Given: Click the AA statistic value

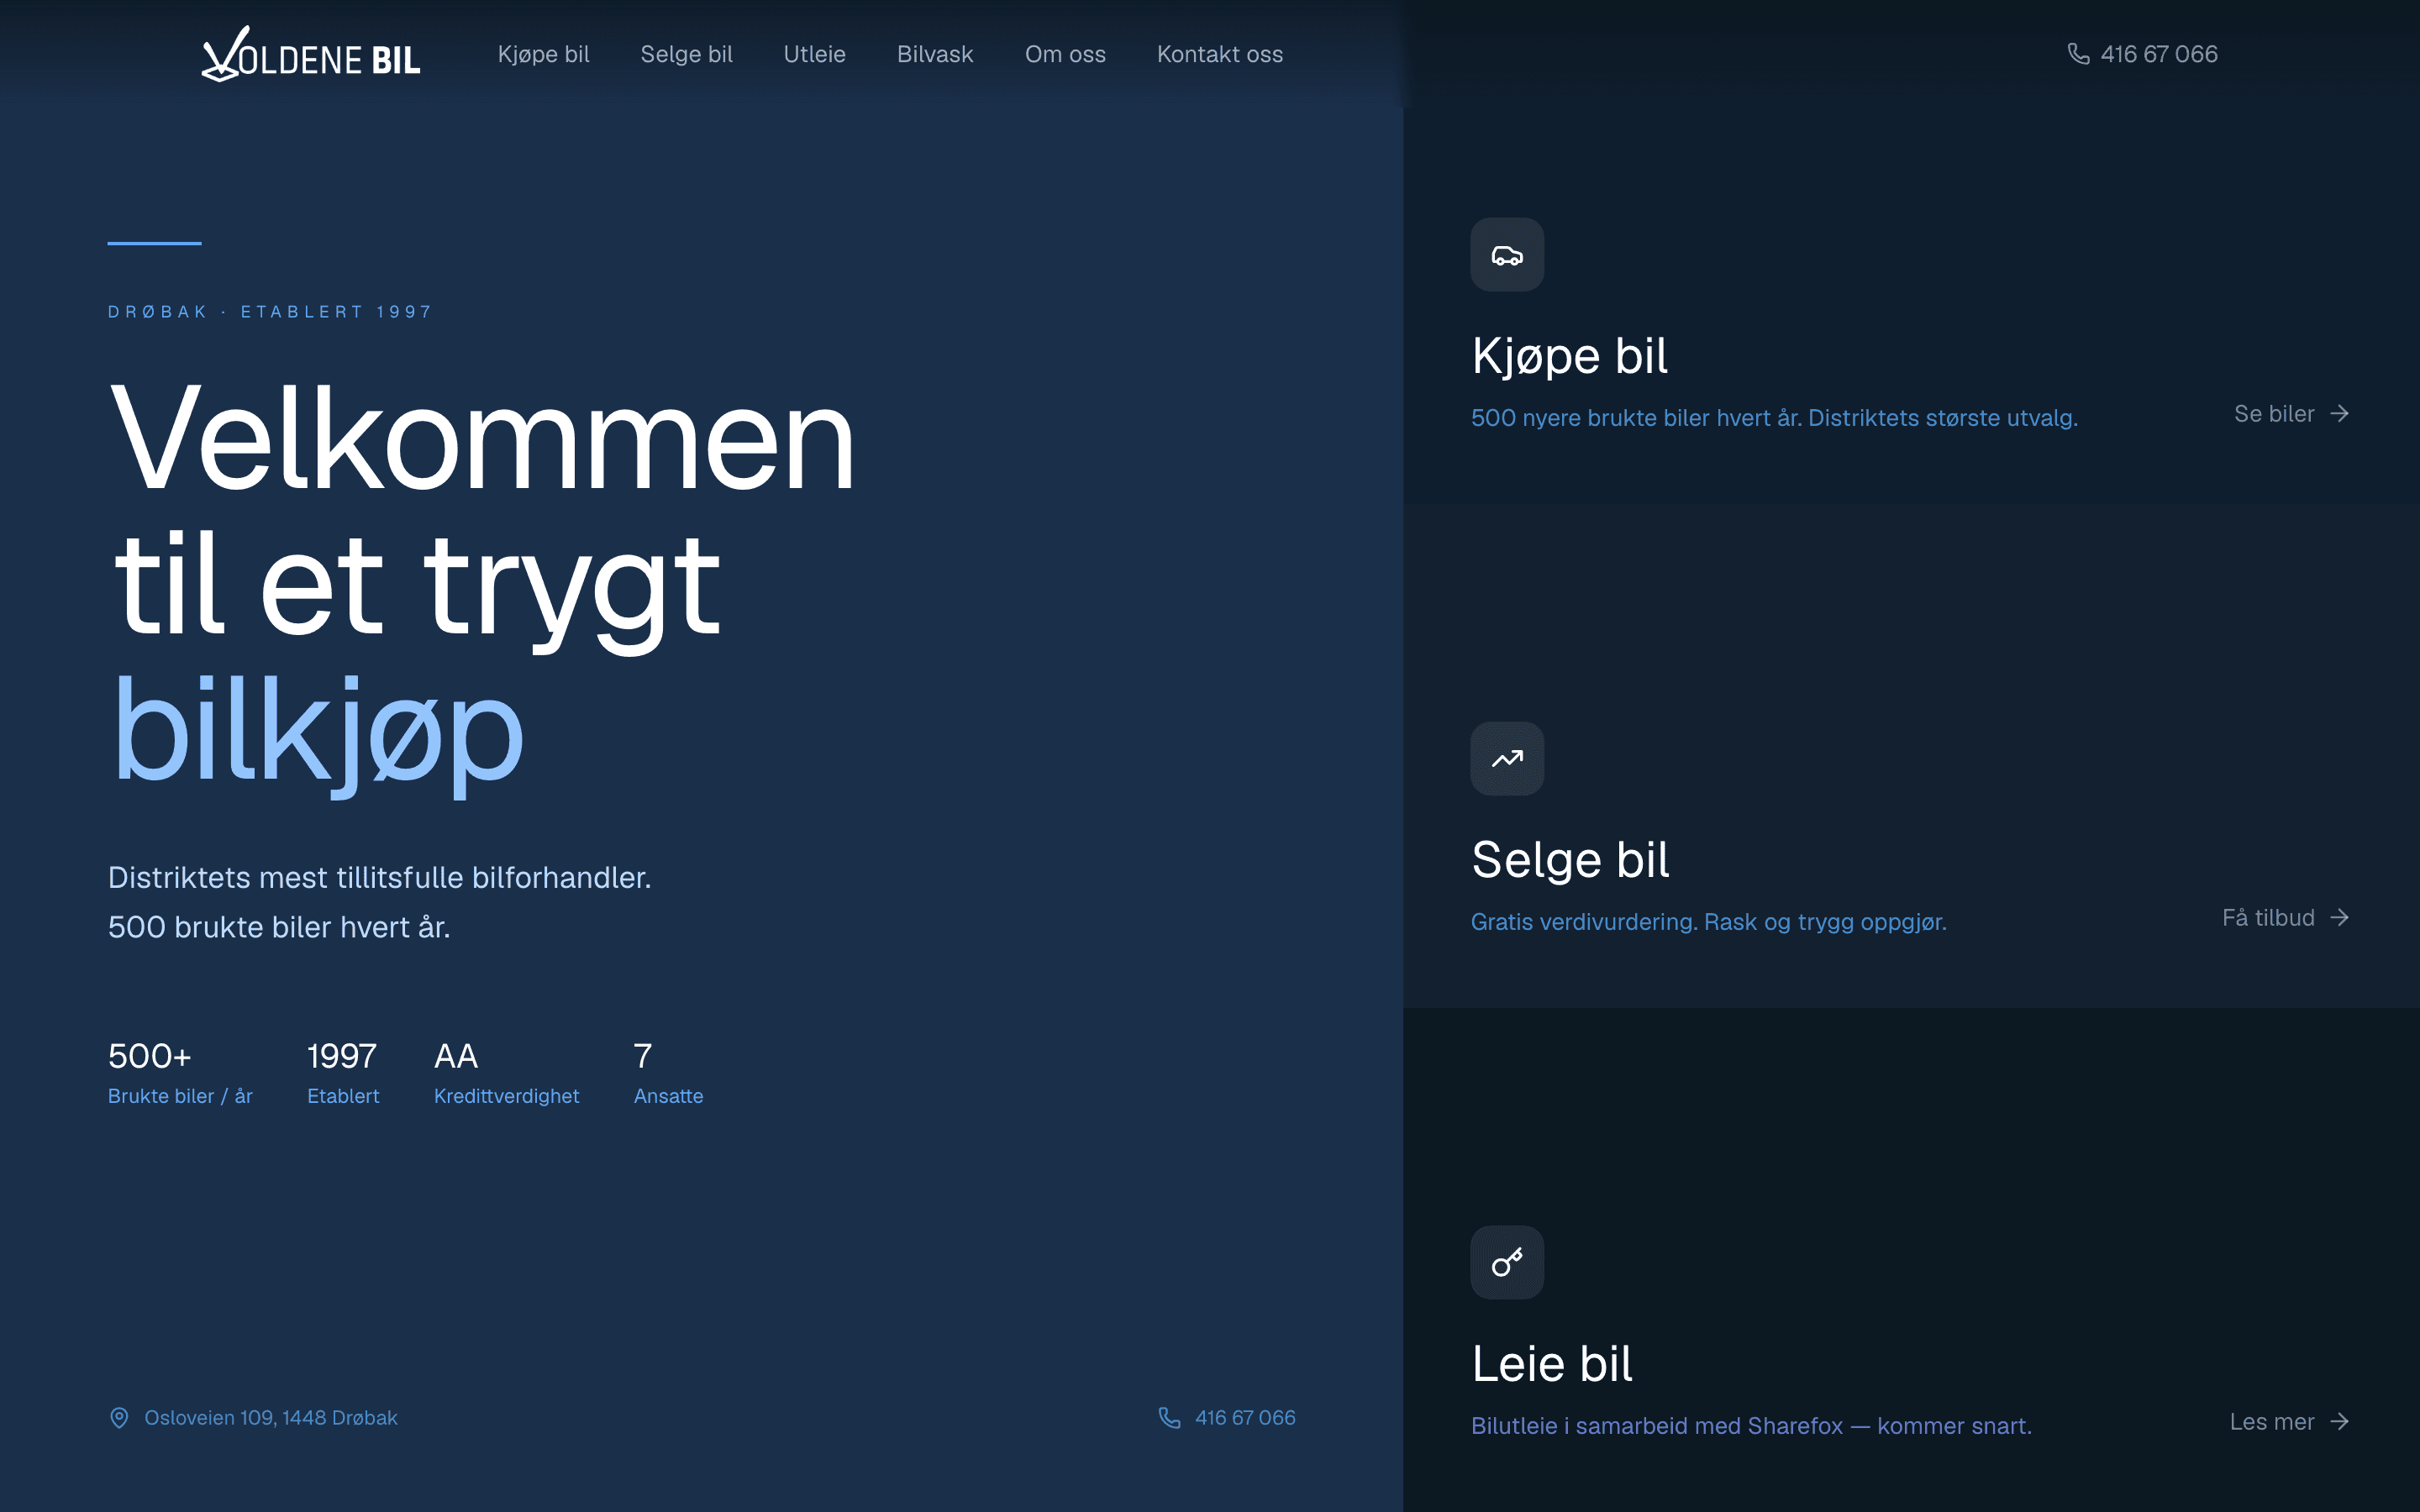Looking at the screenshot, I should [456, 1056].
